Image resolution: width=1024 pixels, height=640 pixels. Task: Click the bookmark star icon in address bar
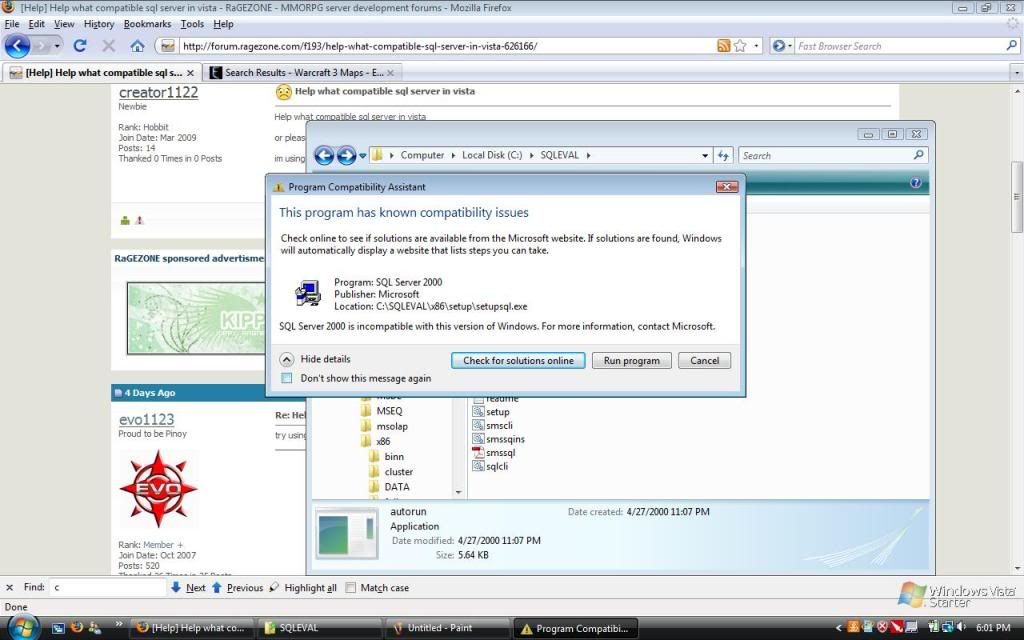click(740, 46)
